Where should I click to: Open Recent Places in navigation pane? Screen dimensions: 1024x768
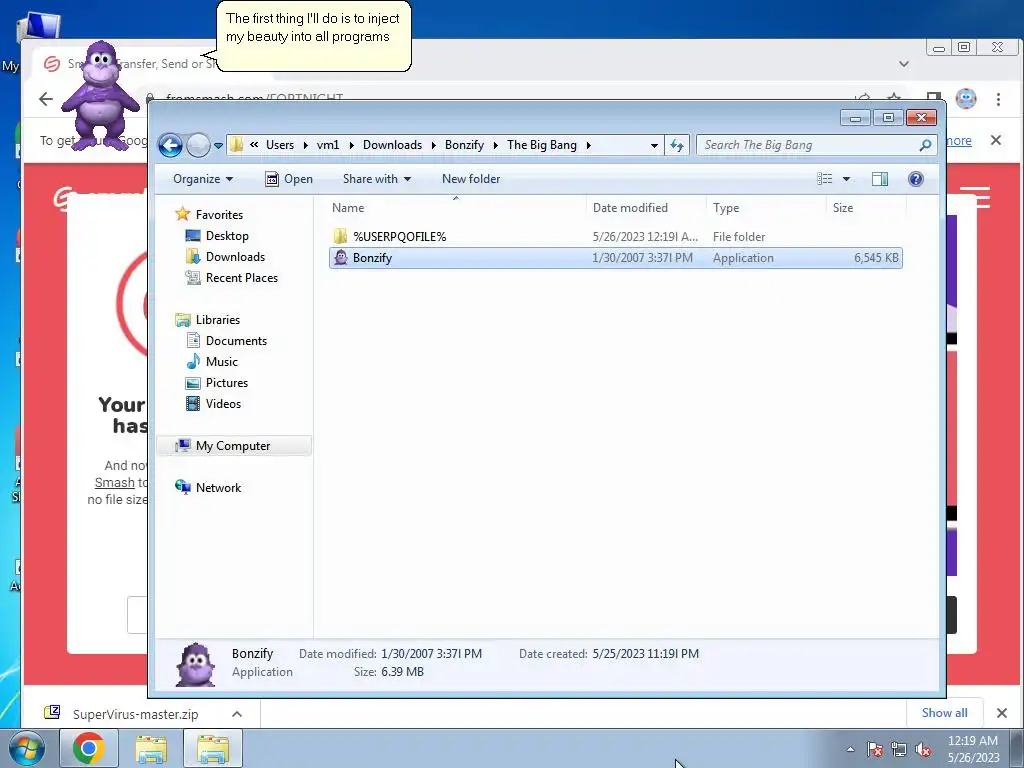click(x=241, y=278)
